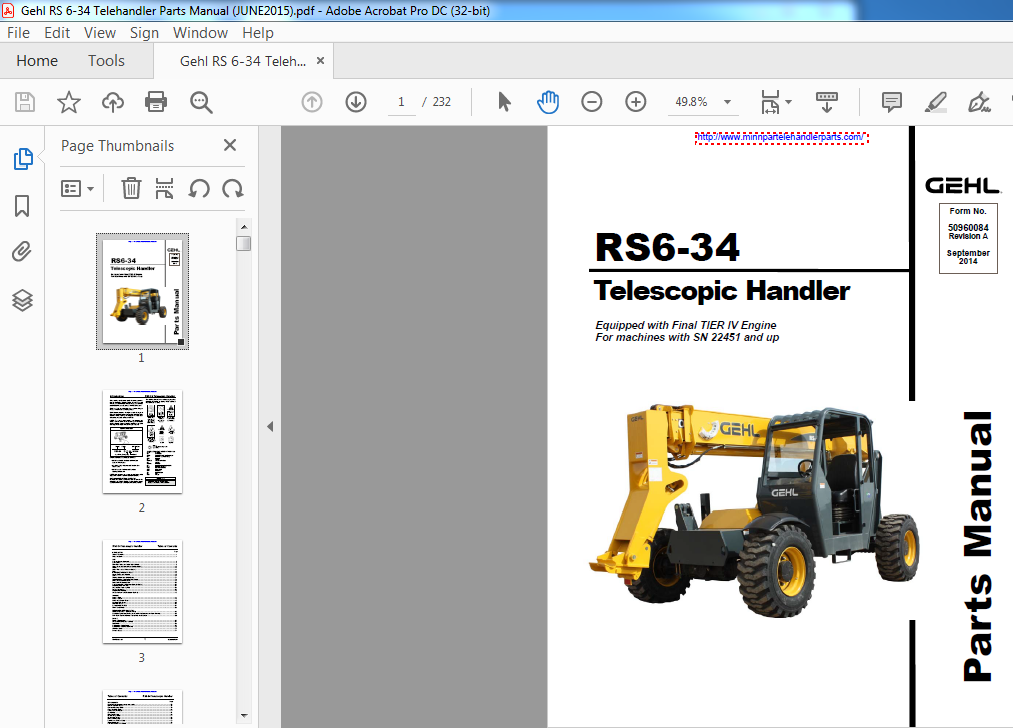Click the total page count 232
The image size is (1013, 728).
[441, 102]
